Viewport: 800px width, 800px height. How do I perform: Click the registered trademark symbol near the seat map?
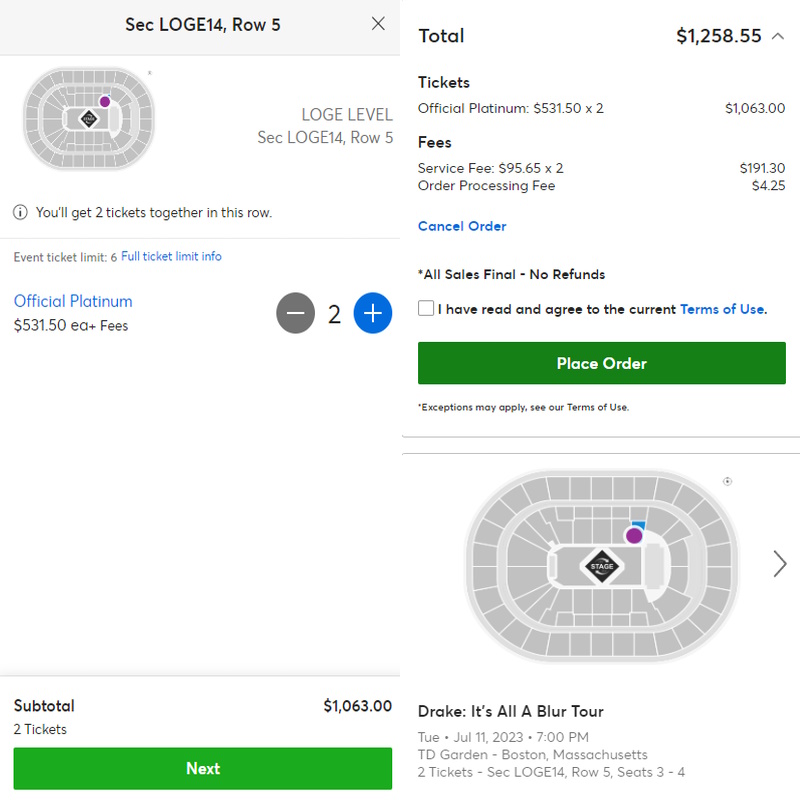(x=150, y=72)
